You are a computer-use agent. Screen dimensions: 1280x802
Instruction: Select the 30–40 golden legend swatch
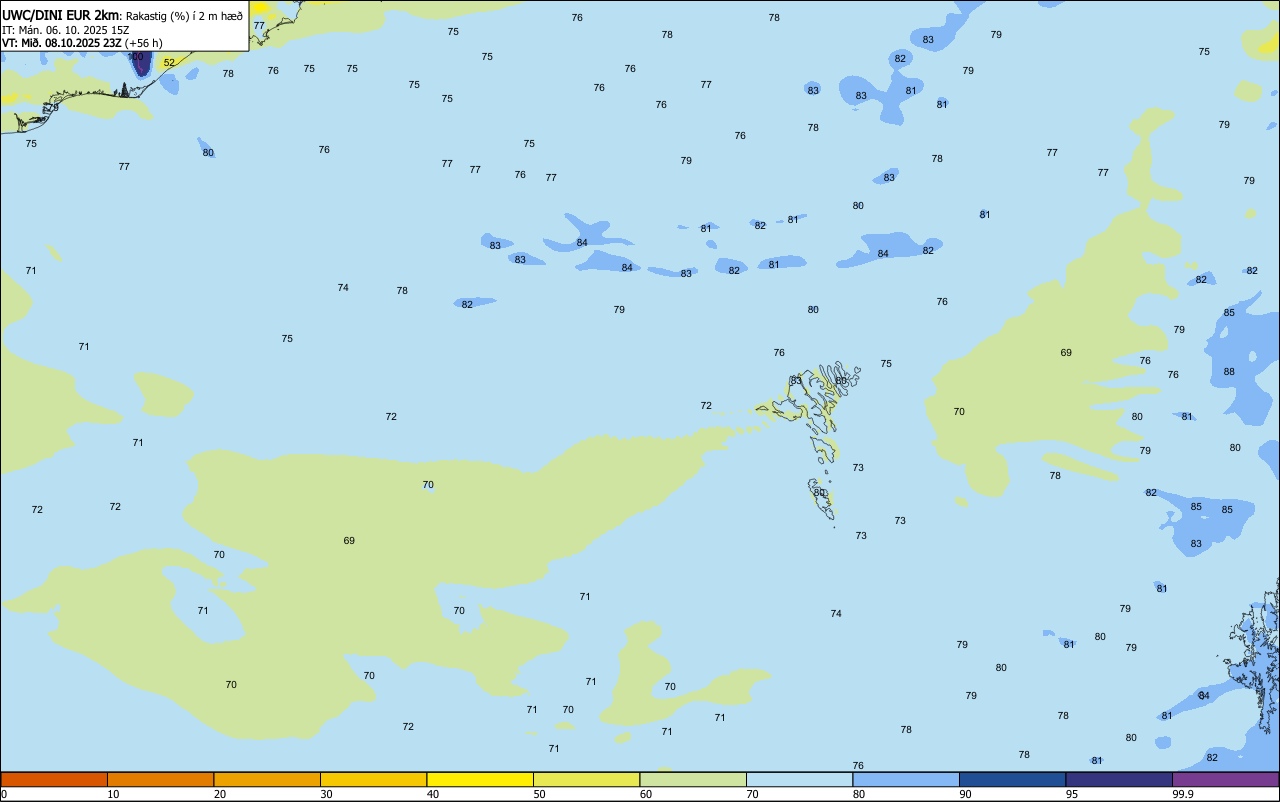point(373,779)
